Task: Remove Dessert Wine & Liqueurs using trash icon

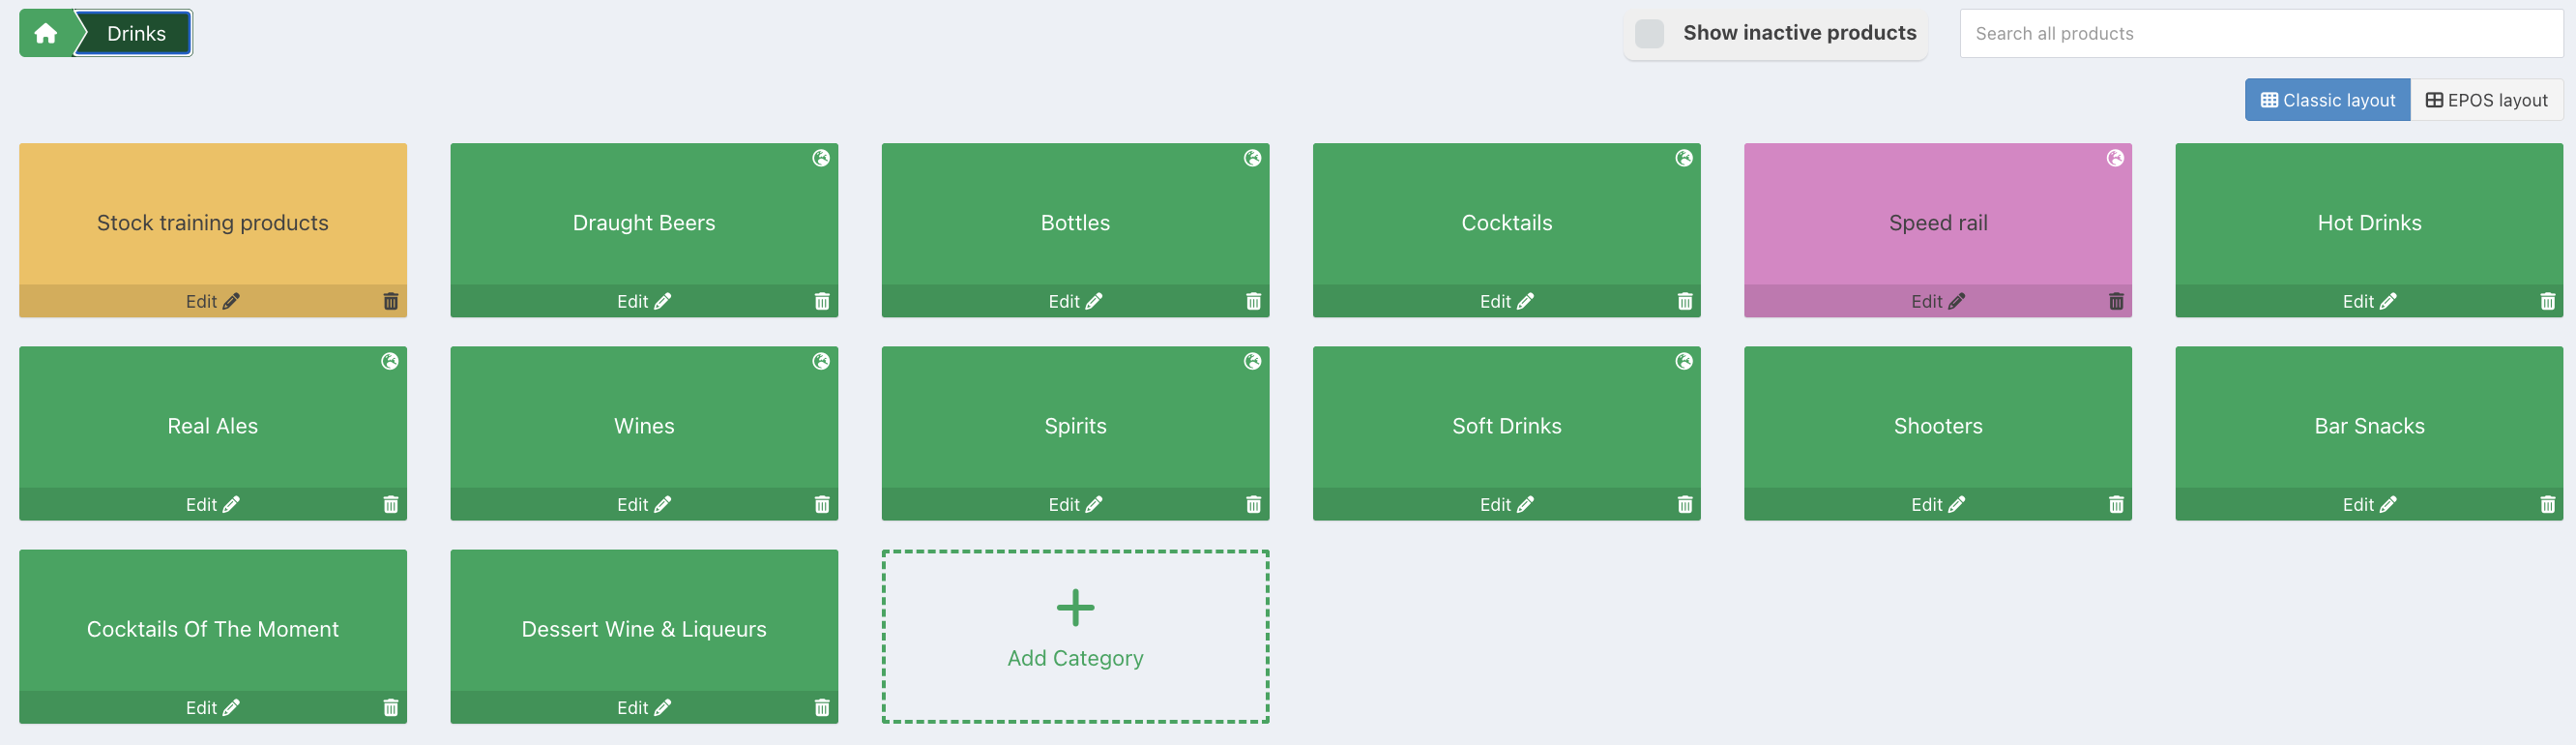Action: click(822, 707)
